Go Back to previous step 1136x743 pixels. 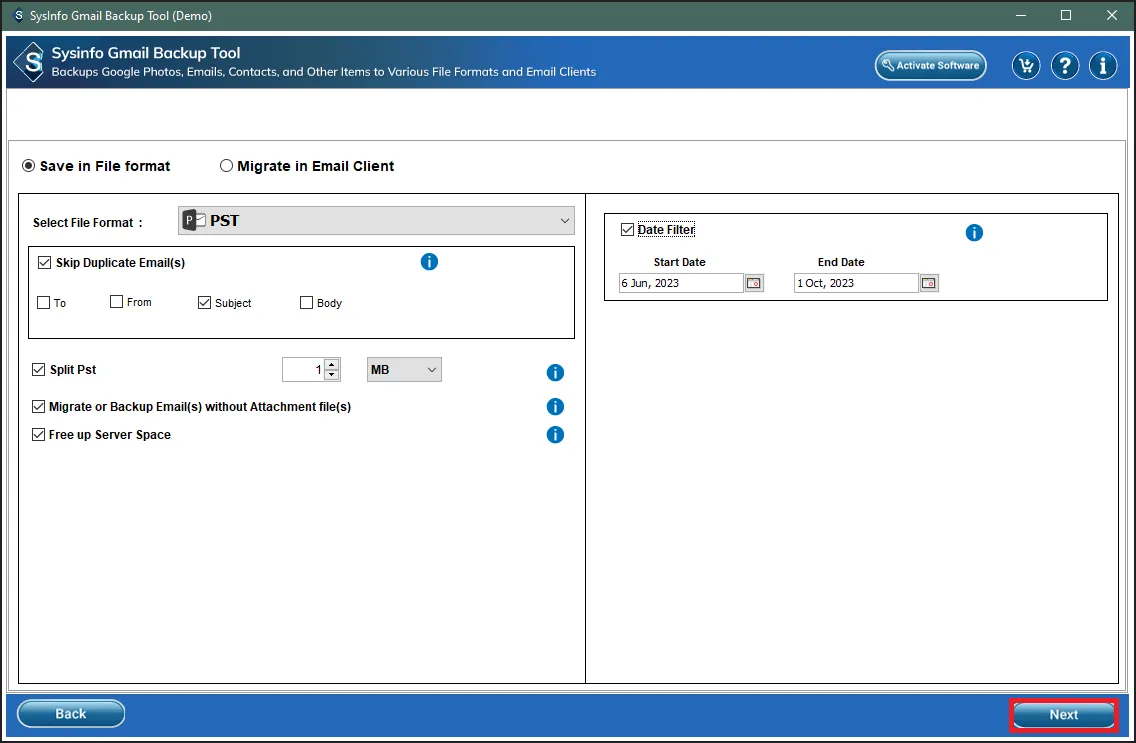point(71,714)
